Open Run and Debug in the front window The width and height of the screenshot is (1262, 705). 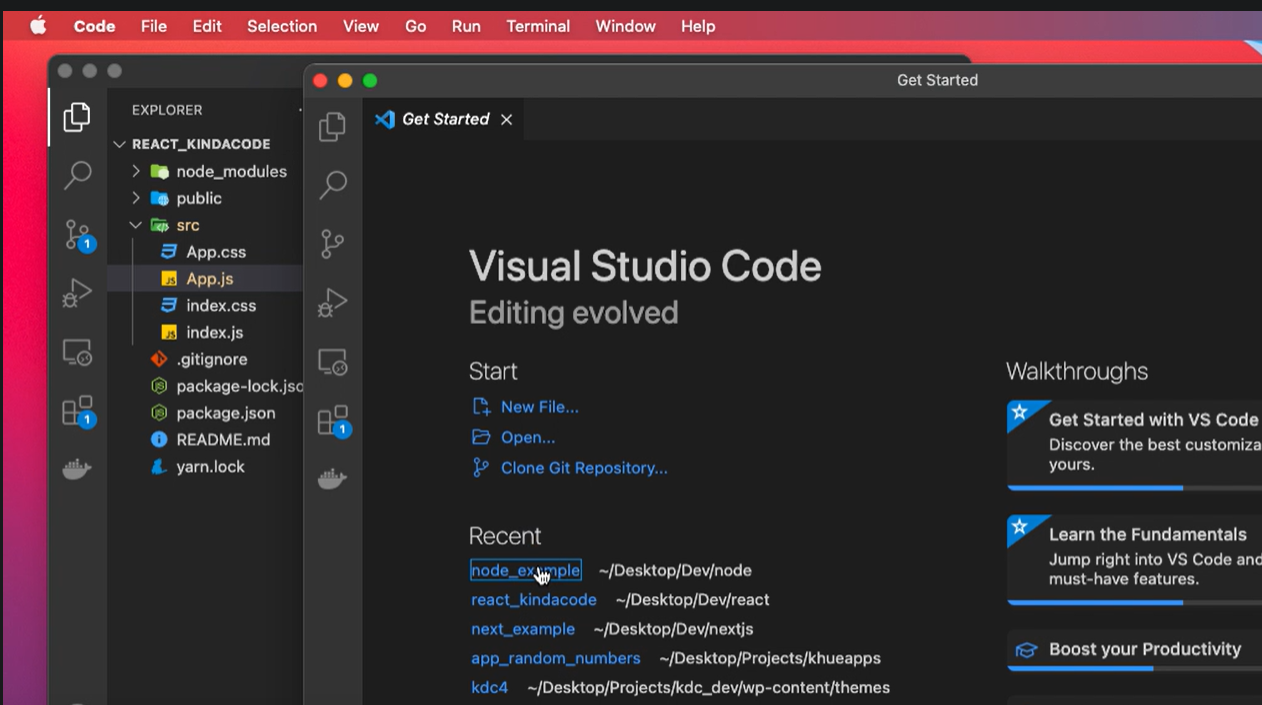coord(332,302)
